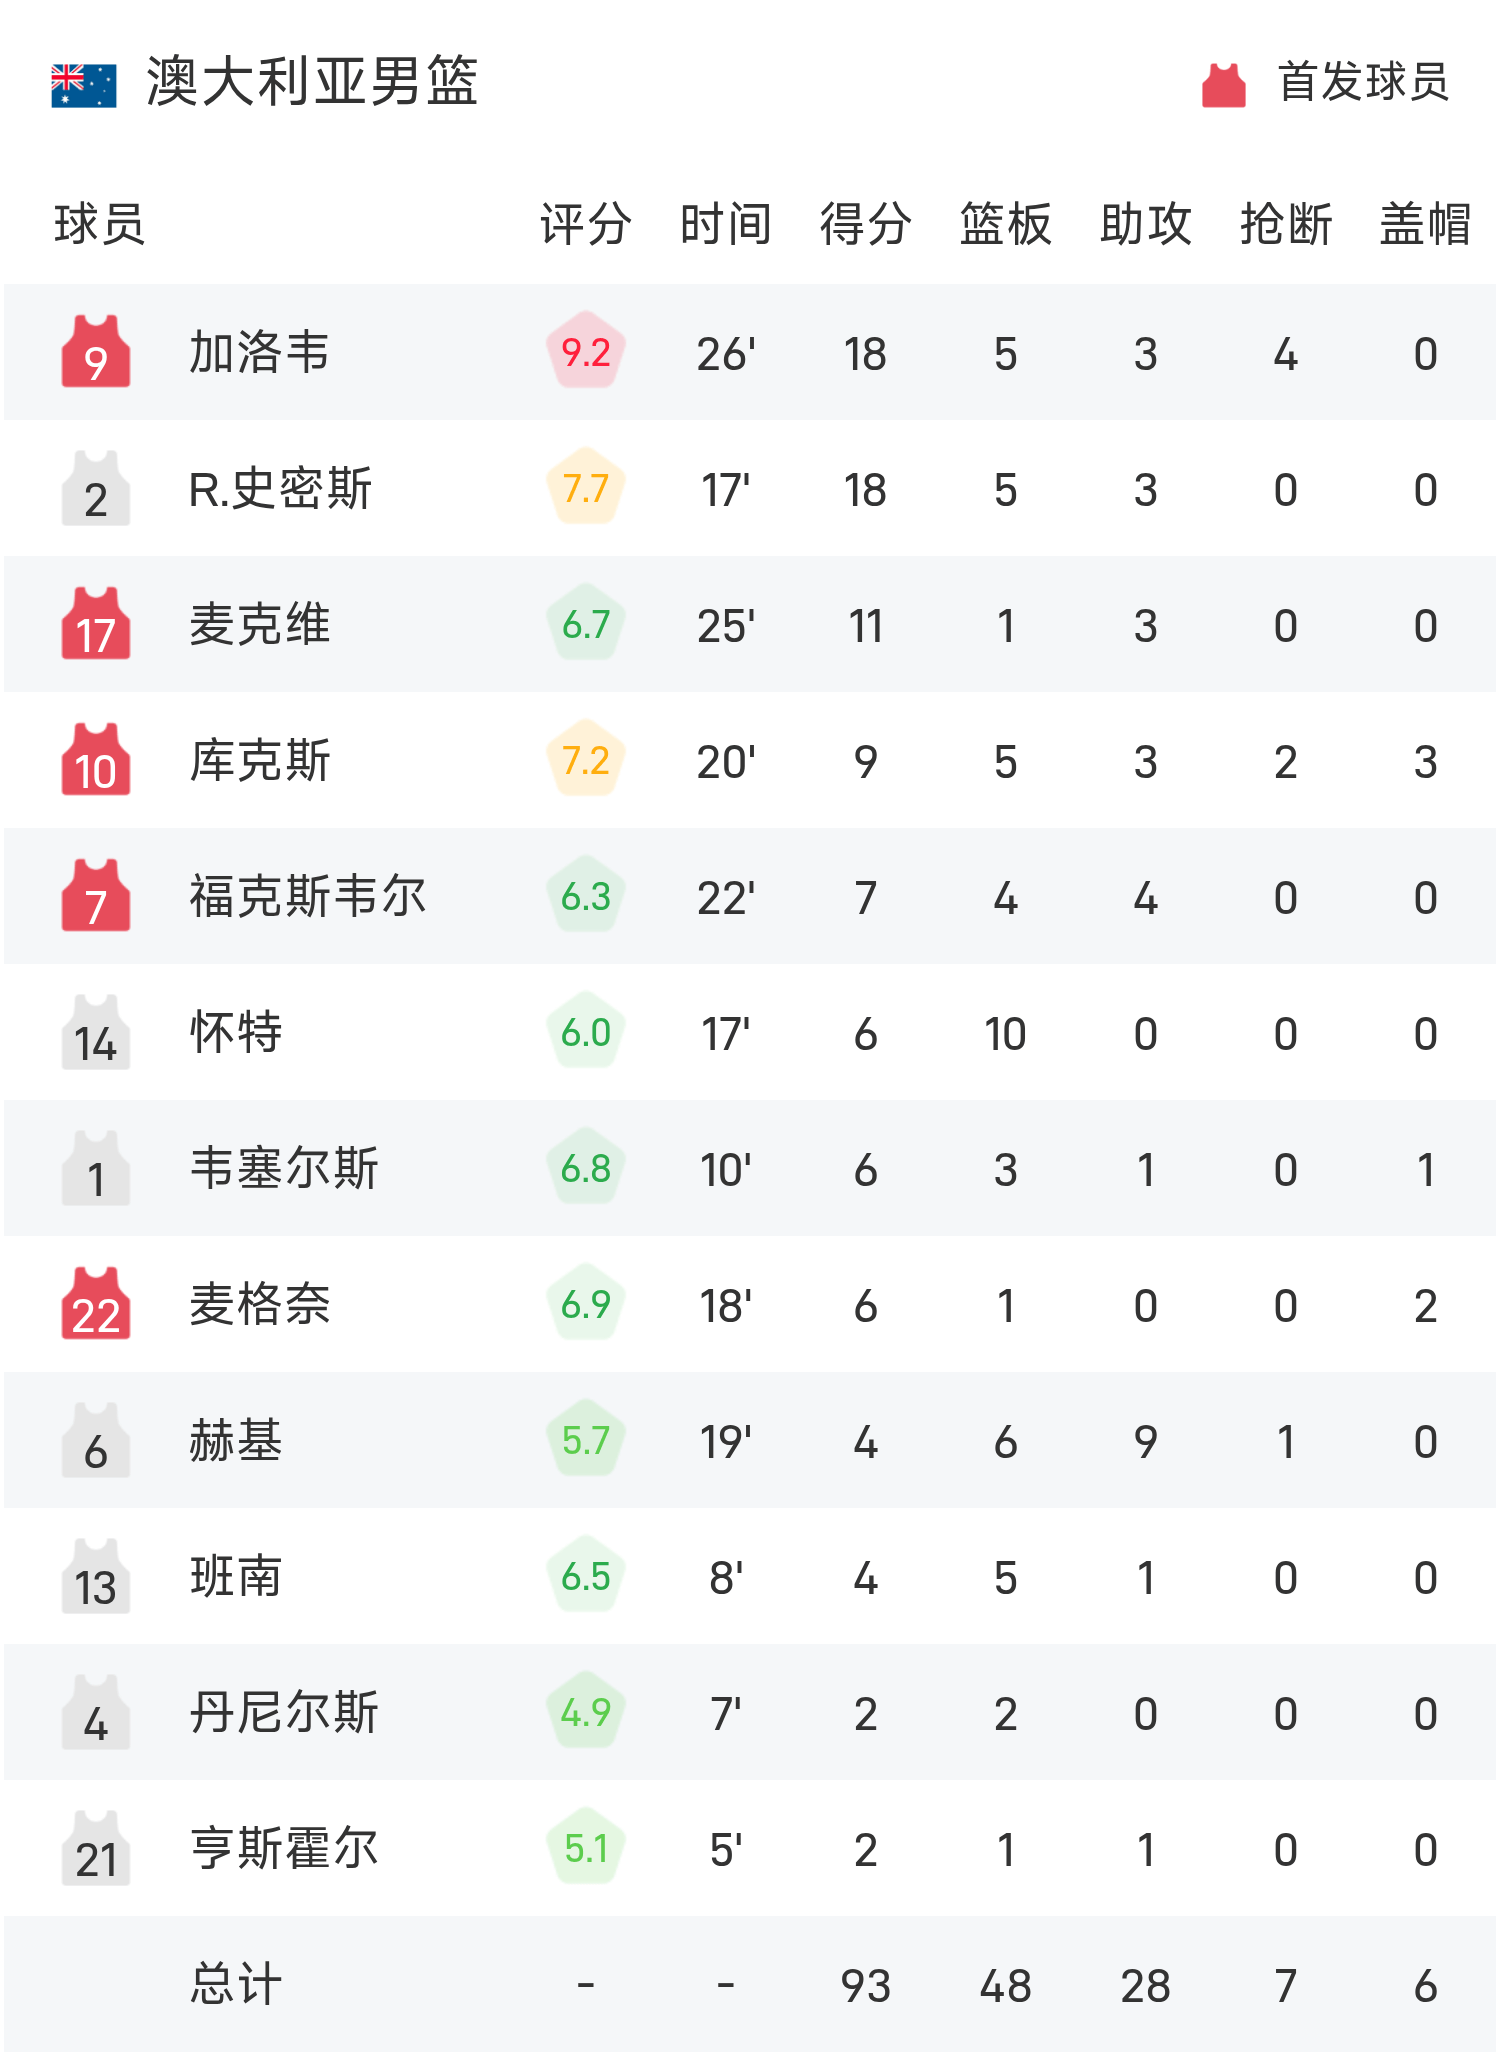Tap the Australian flag icon
This screenshot has height=2056, width=1500.
[x=84, y=86]
